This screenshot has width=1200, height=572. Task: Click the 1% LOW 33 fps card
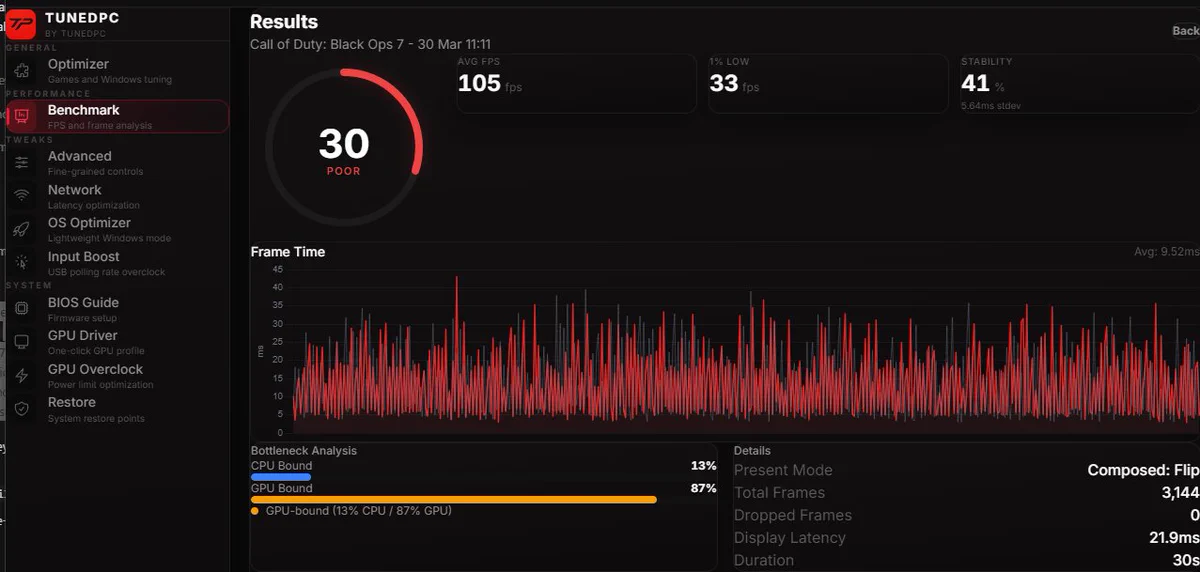(828, 83)
